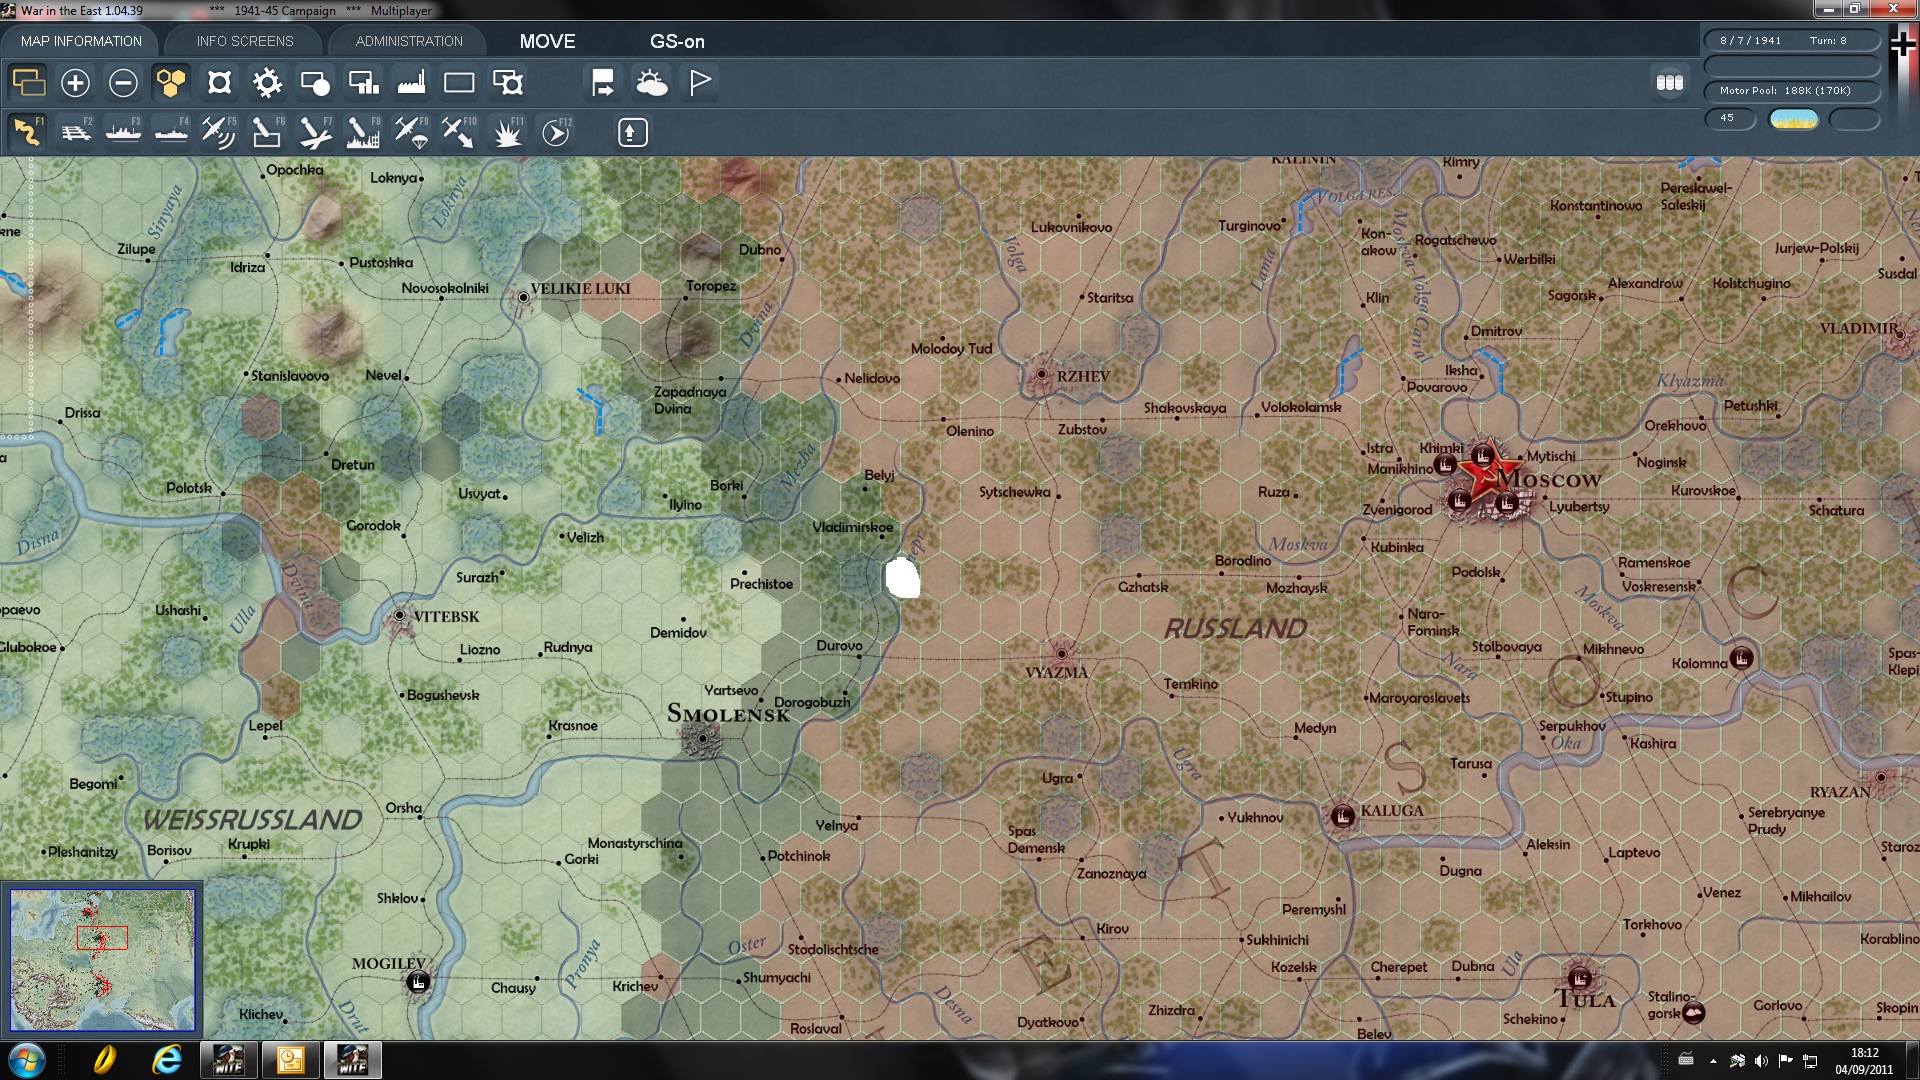Click the Velikie Luki city marker
This screenshot has height=1080, width=1920.
(523, 297)
